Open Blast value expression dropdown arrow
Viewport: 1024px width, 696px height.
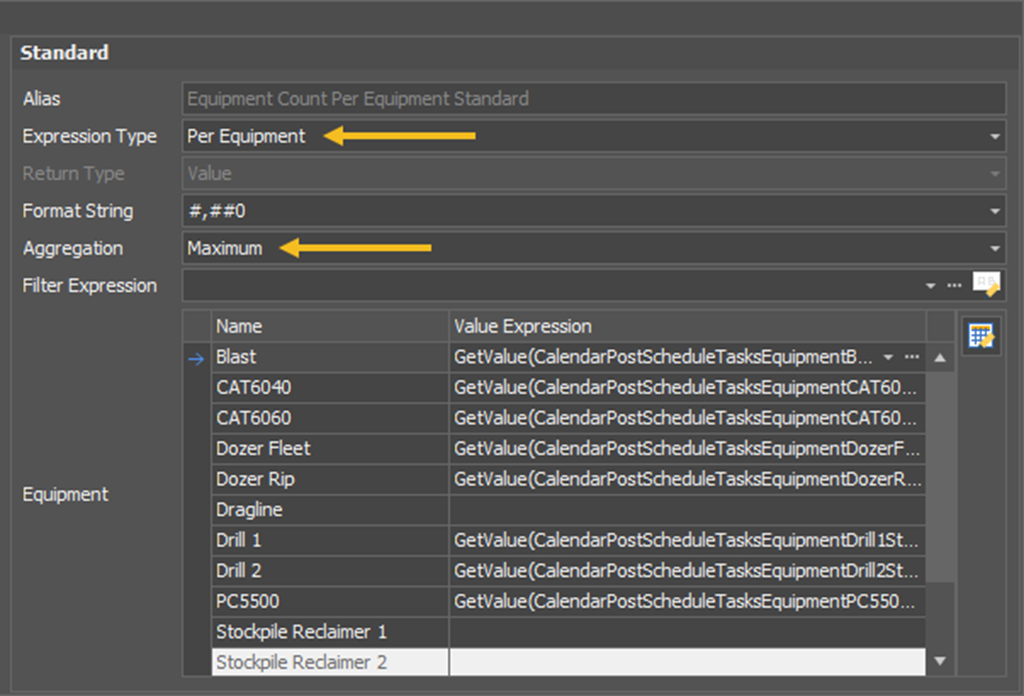point(888,356)
